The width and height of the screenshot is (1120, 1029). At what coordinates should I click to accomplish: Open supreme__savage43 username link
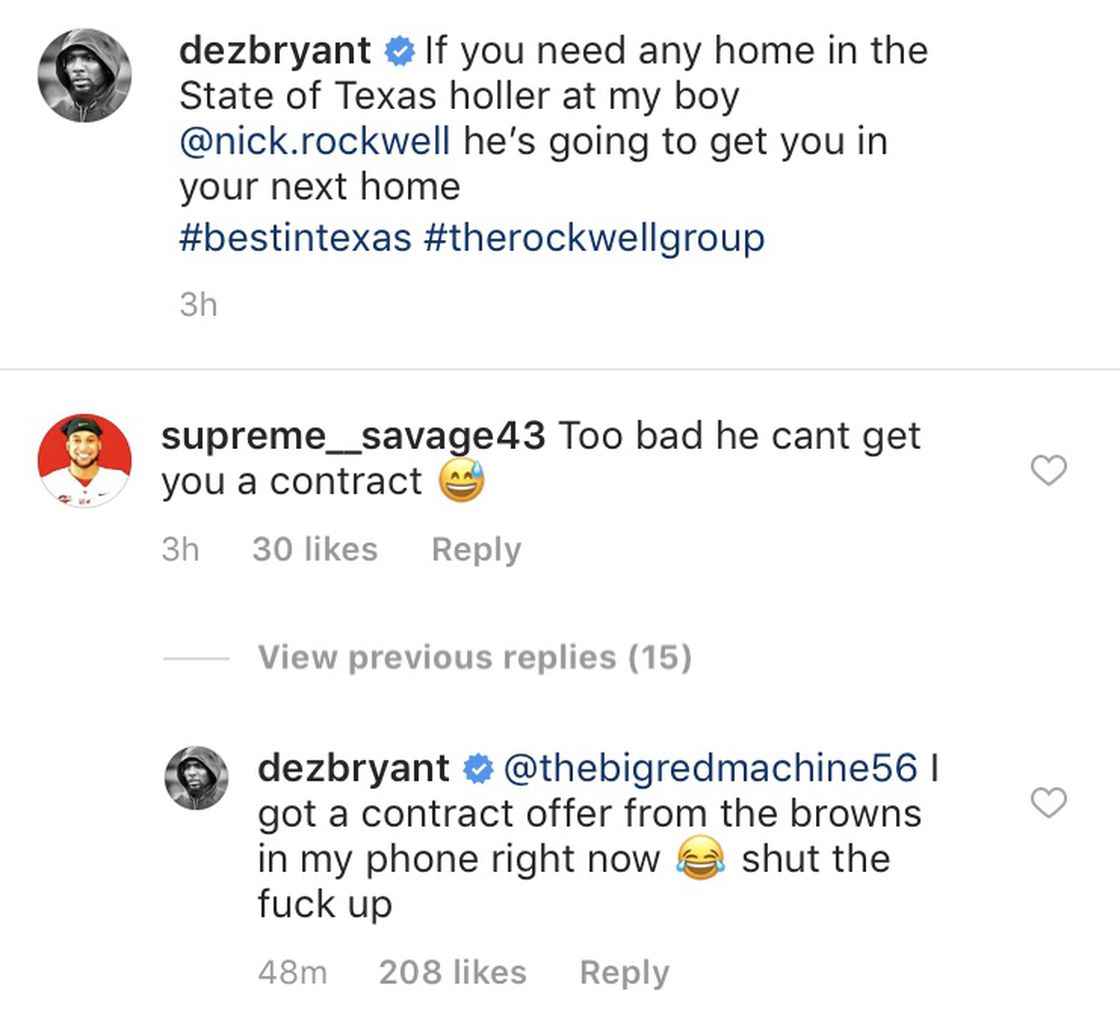pyautogui.click(x=353, y=436)
